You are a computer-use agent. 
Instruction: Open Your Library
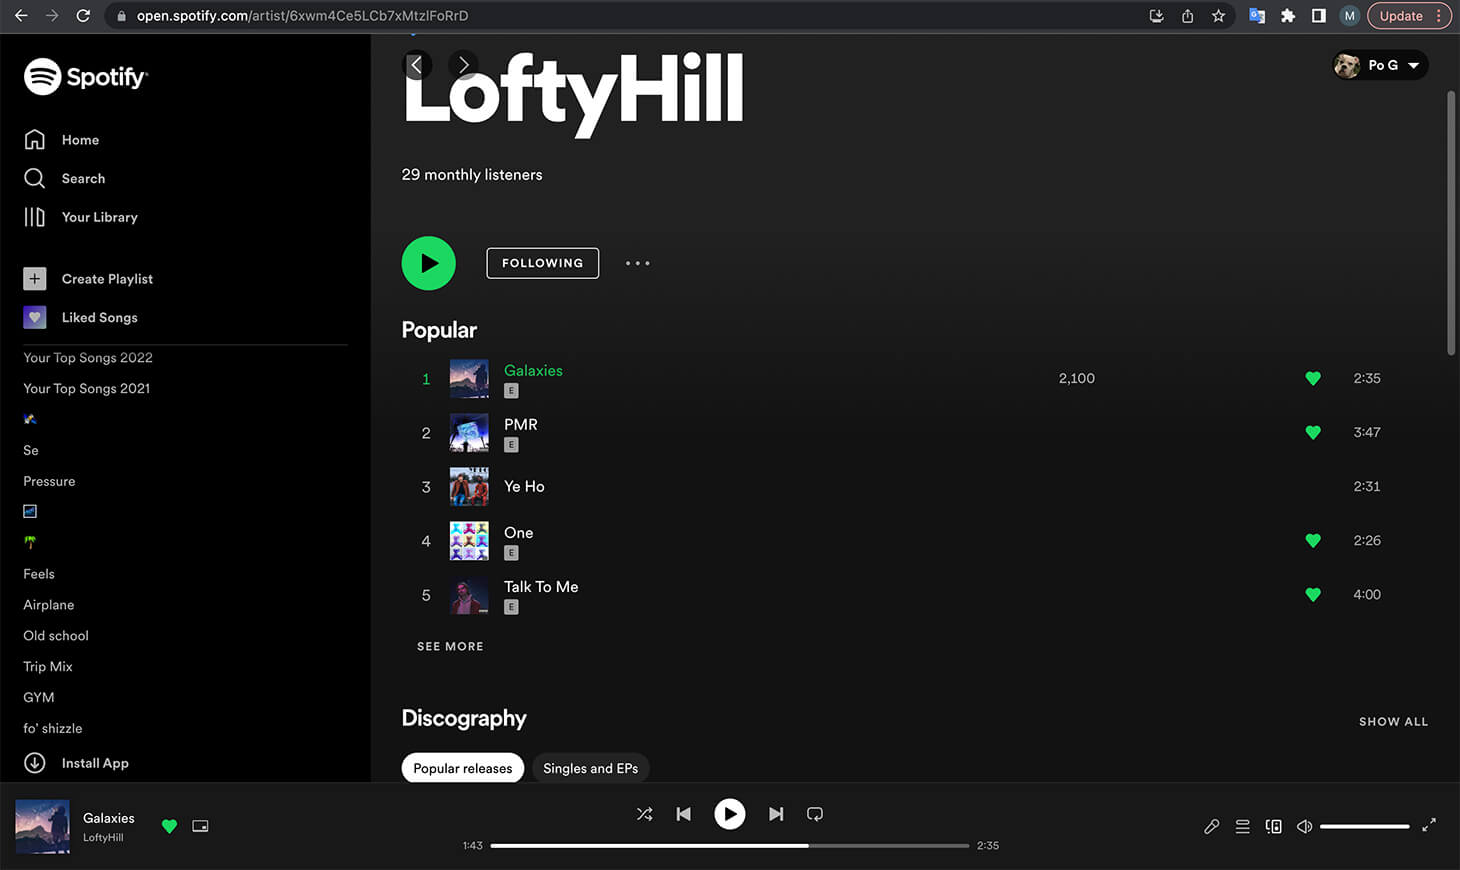pyautogui.click(x=100, y=217)
